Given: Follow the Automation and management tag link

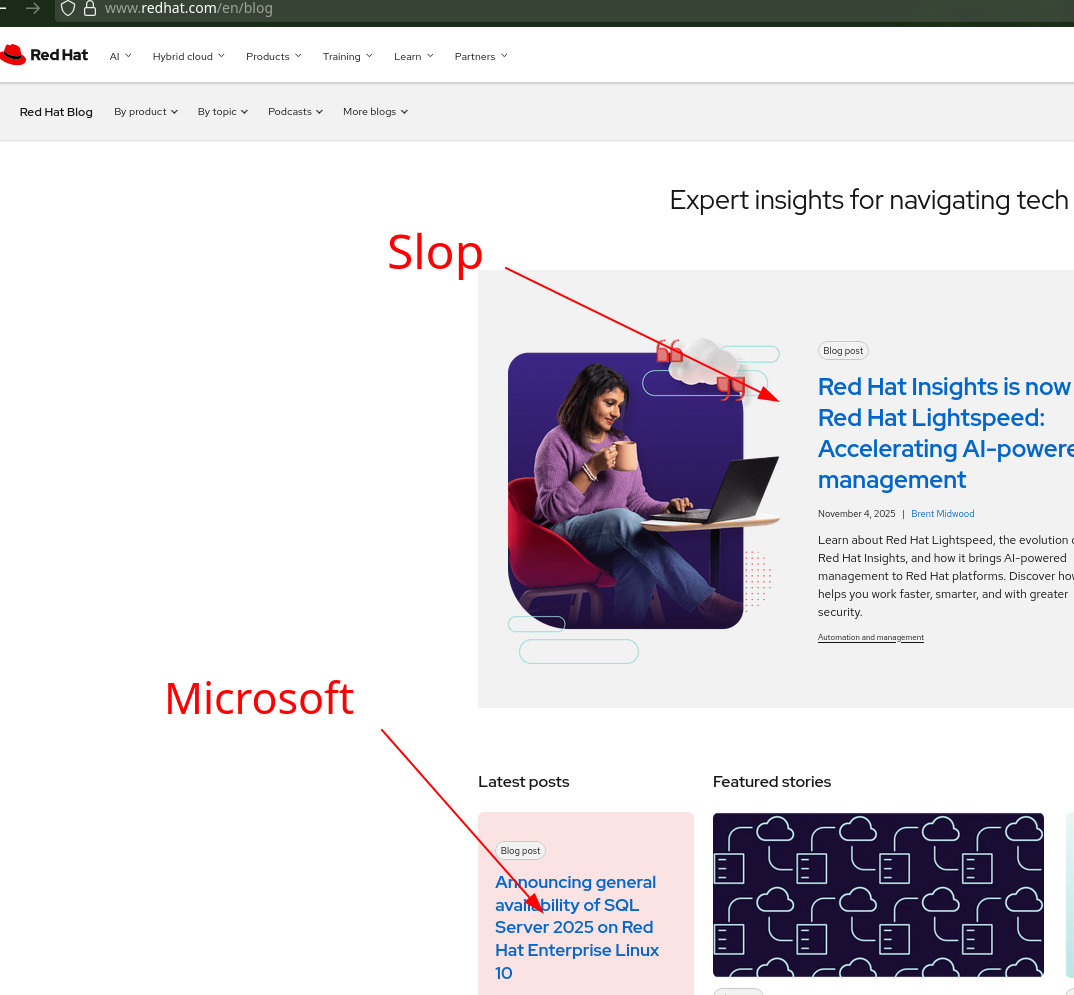Looking at the screenshot, I should point(870,638).
